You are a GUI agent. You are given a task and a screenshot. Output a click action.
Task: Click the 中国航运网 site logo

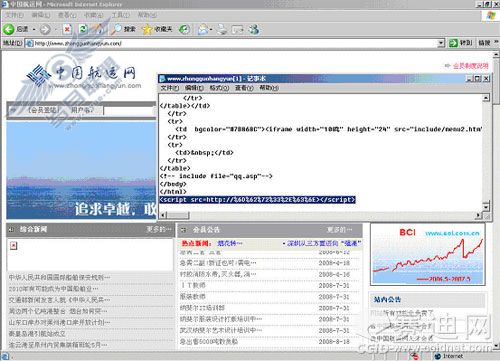(83, 76)
